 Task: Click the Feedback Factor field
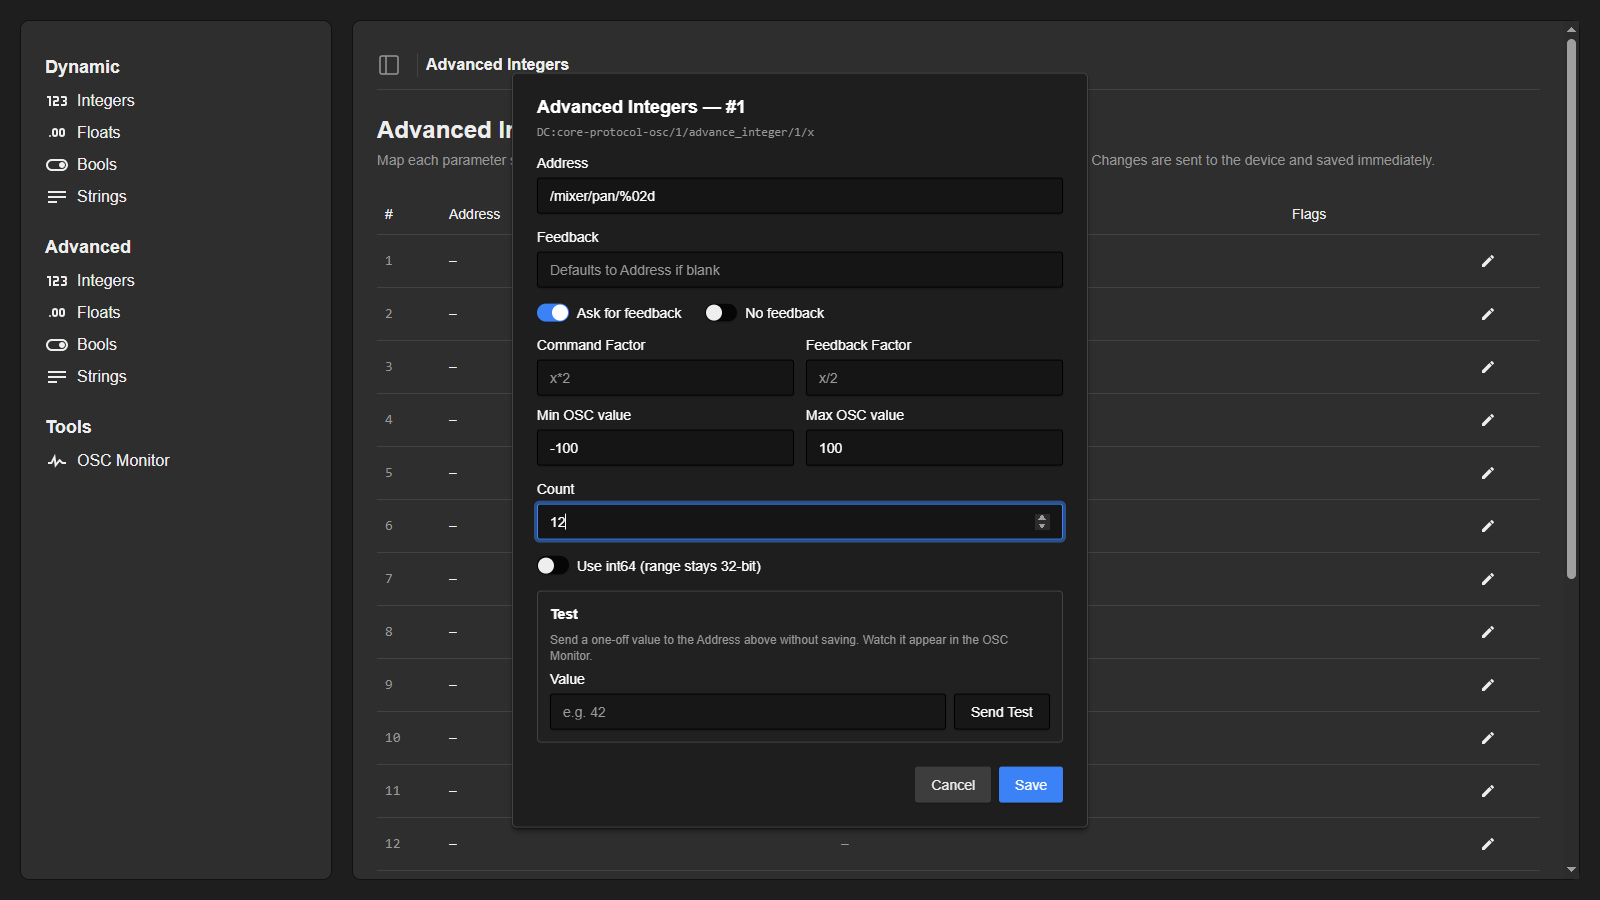[x=934, y=378]
